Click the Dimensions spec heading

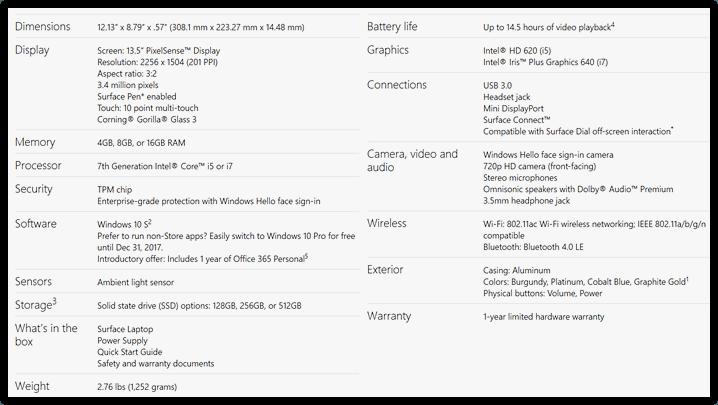pyautogui.click(x=45, y=26)
